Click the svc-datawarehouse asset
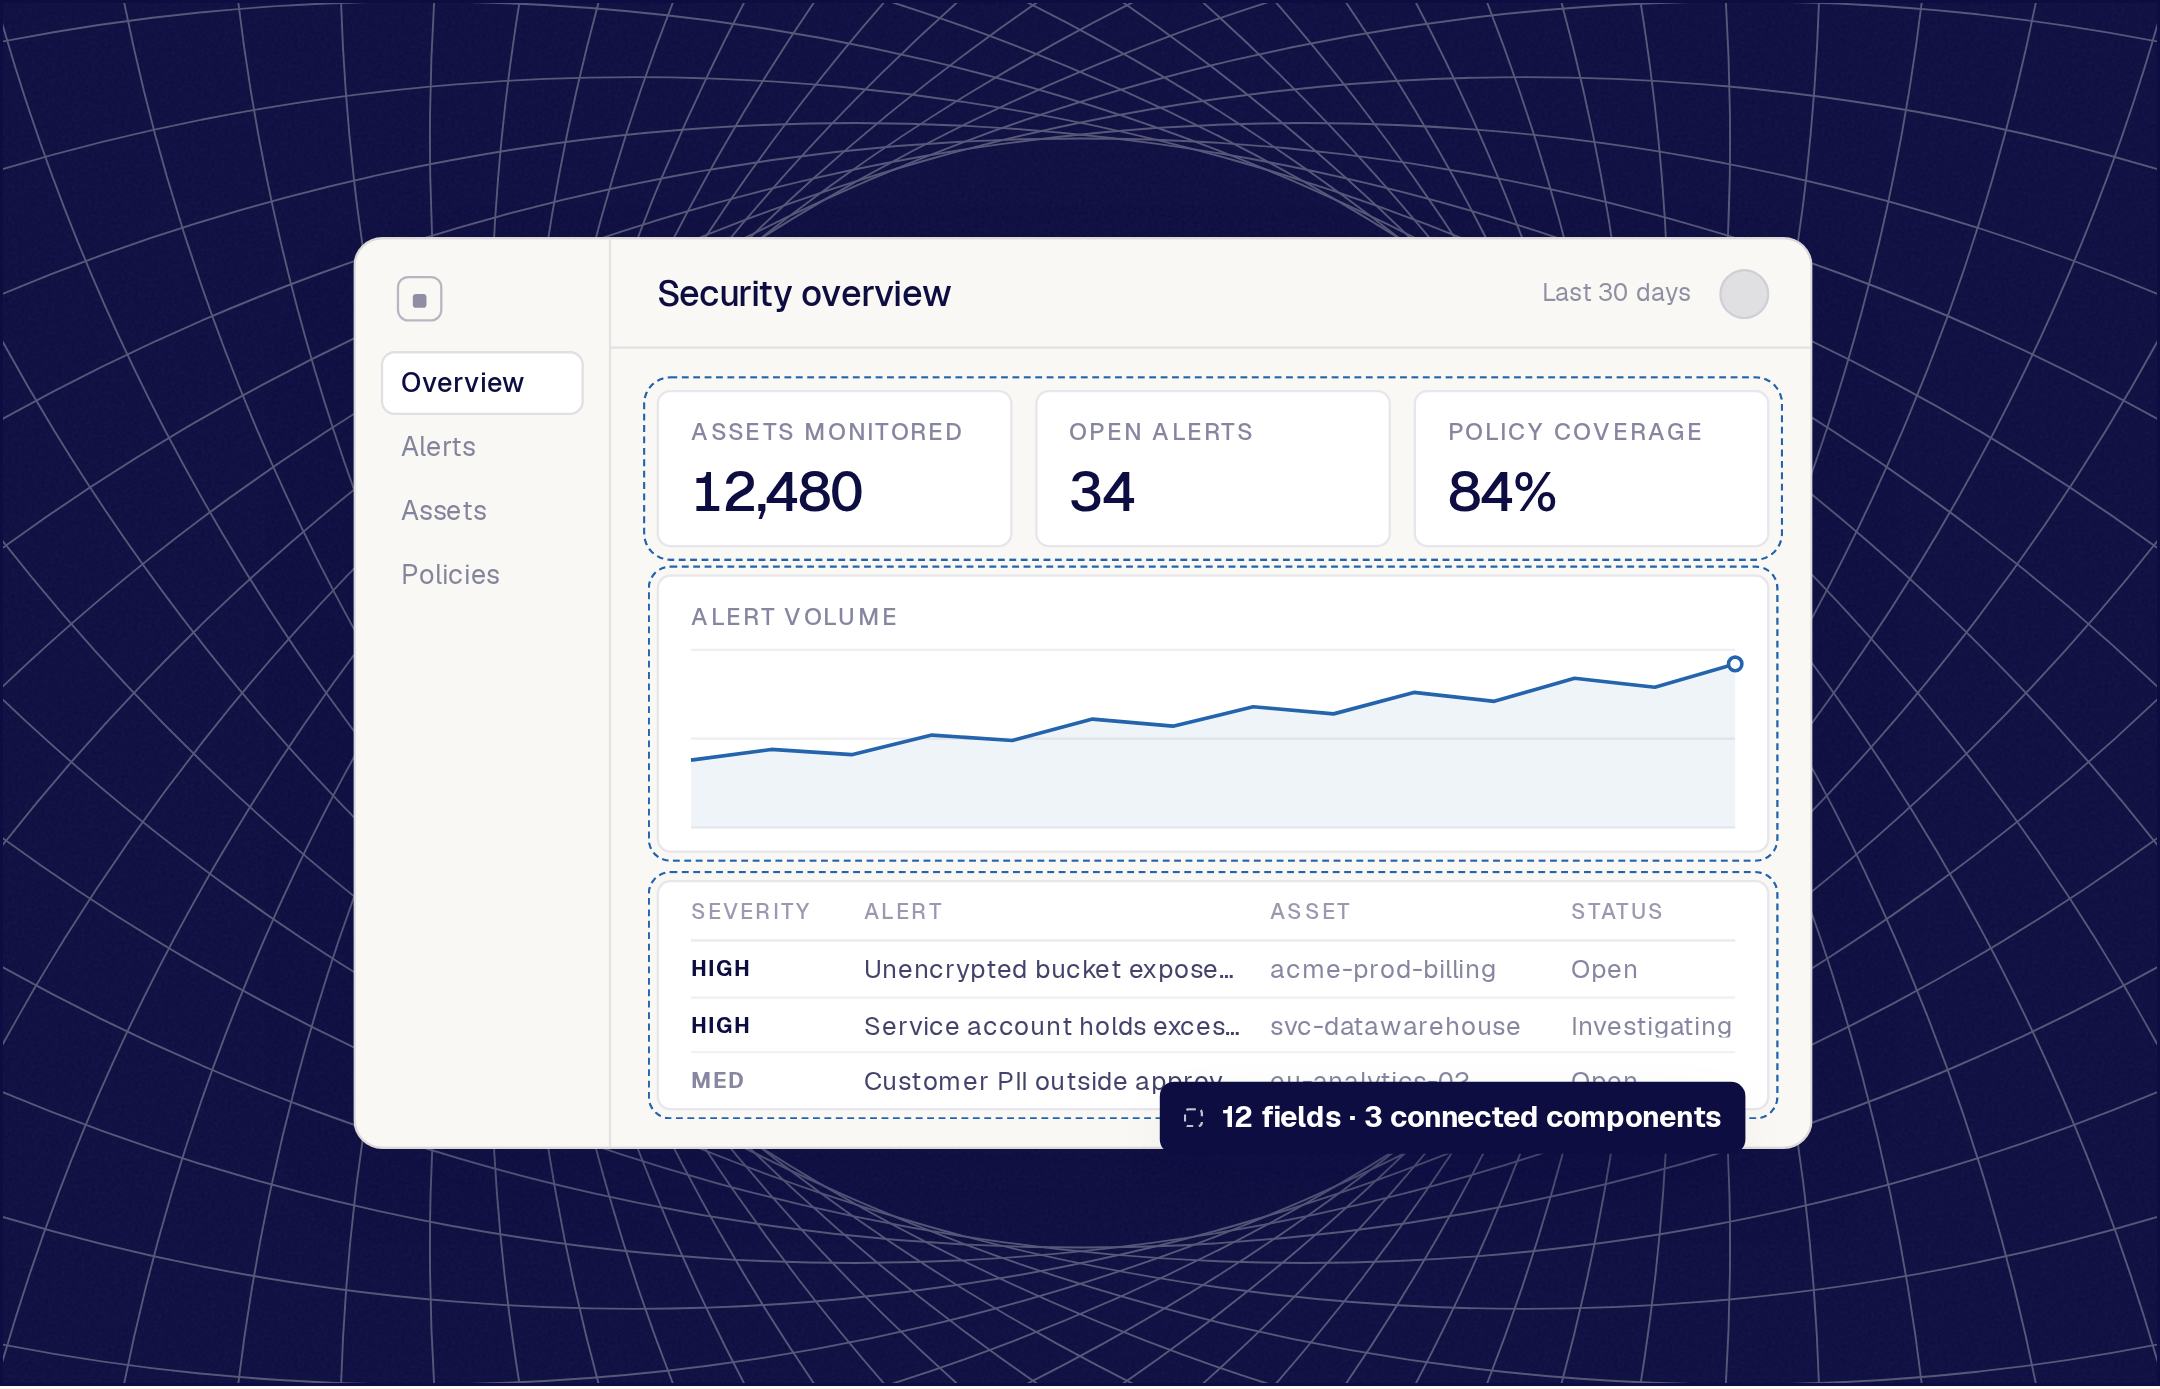This screenshot has height=1389, width=2160. (x=1395, y=1027)
